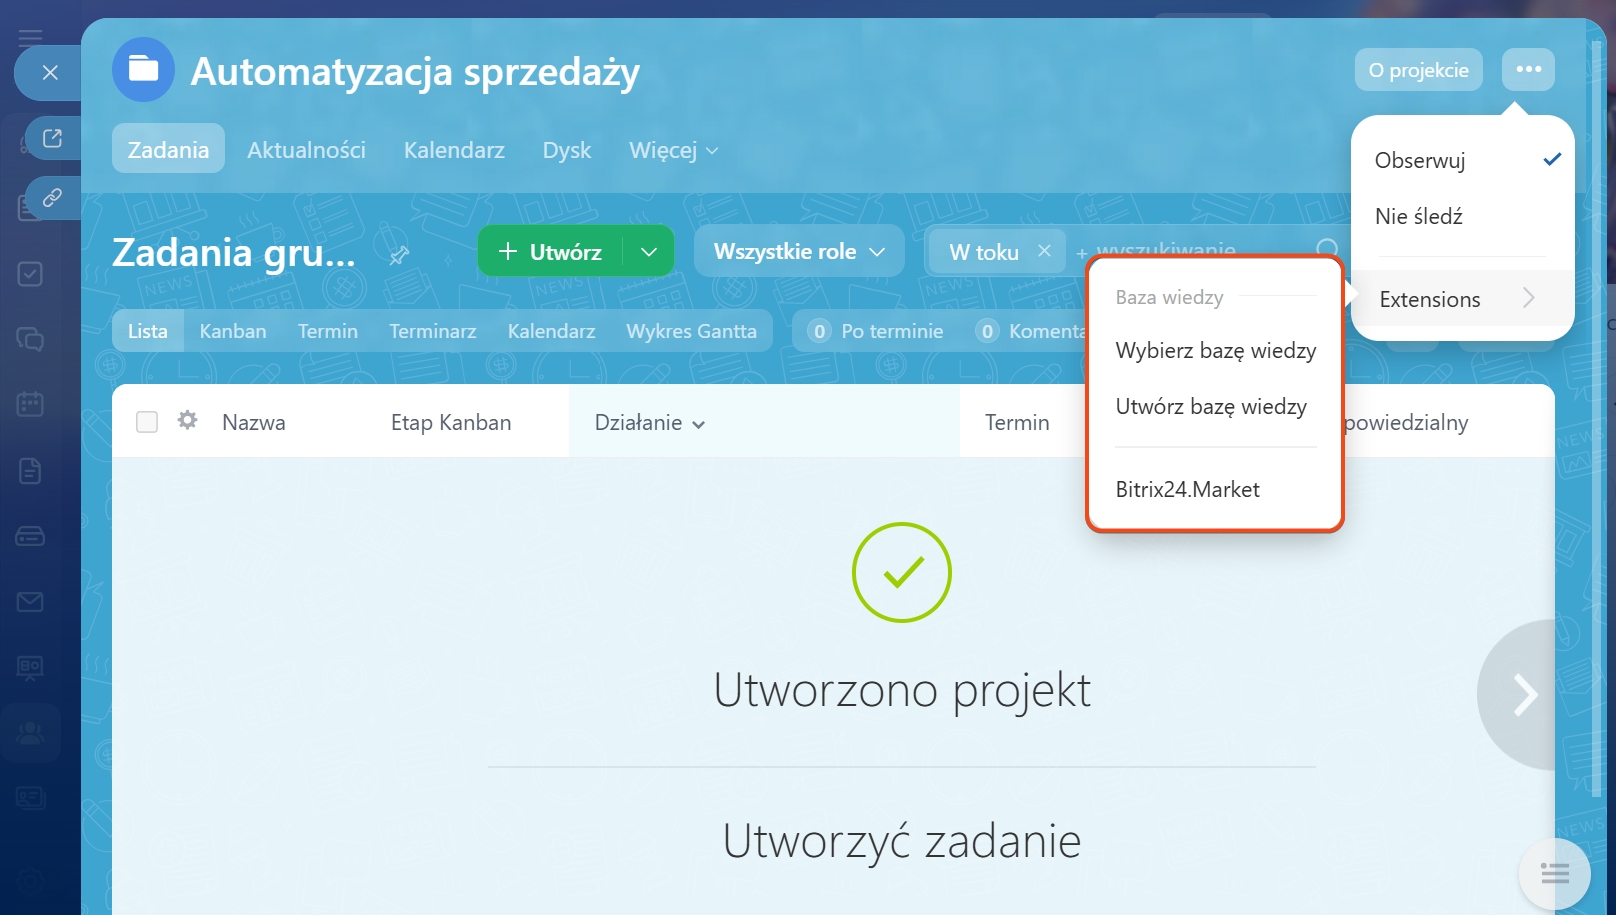Open documents icon in left sidebar

pyautogui.click(x=30, y=470)
